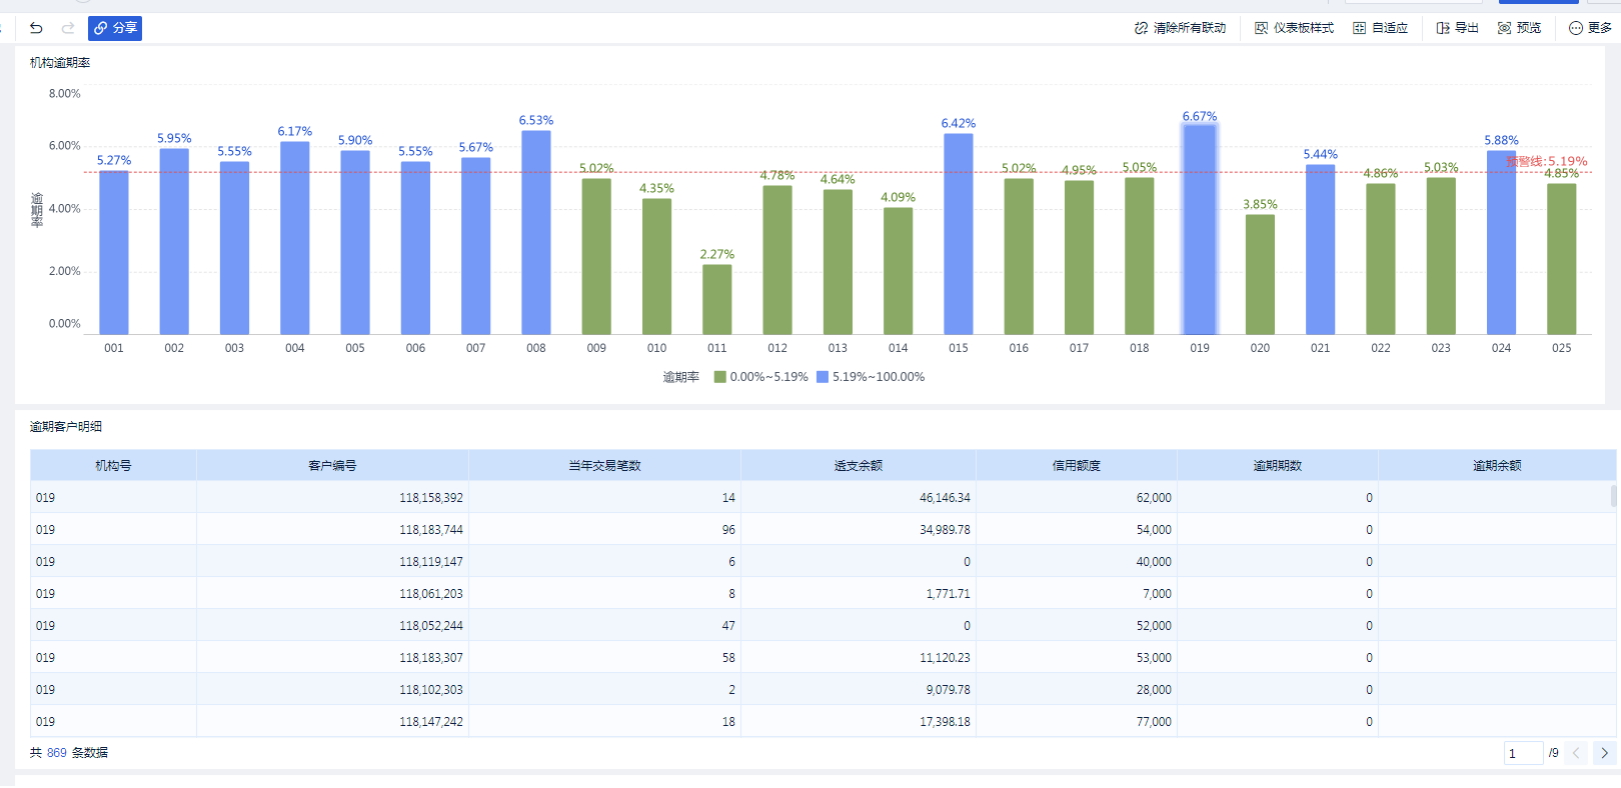Click the 869 total records link
Viewport: 1621px width, 788px height.
[x=57, y=753]
